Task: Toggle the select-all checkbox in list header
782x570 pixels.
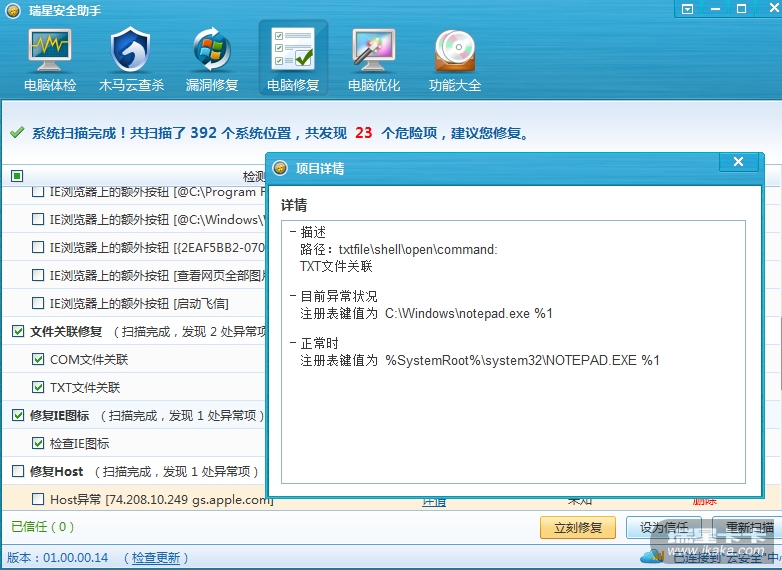Action: 17,176
